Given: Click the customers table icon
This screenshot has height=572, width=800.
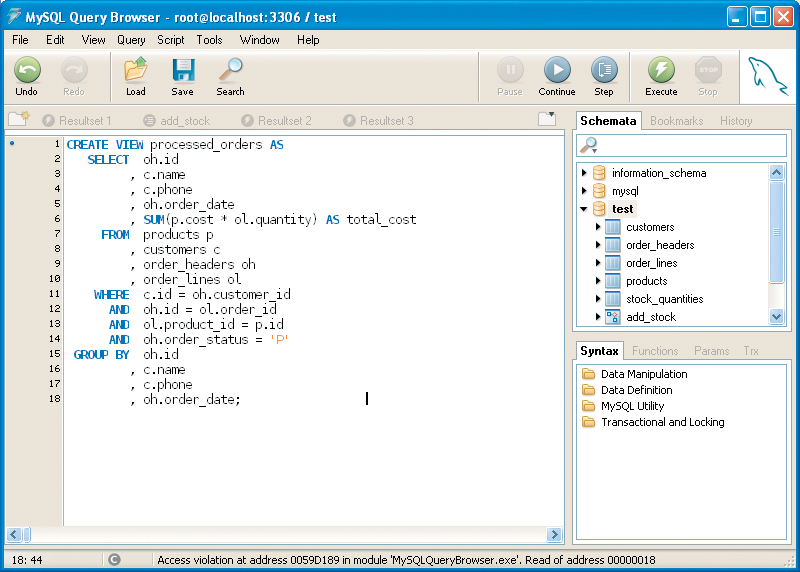Looking at the screenshot, I should (613, 227).
